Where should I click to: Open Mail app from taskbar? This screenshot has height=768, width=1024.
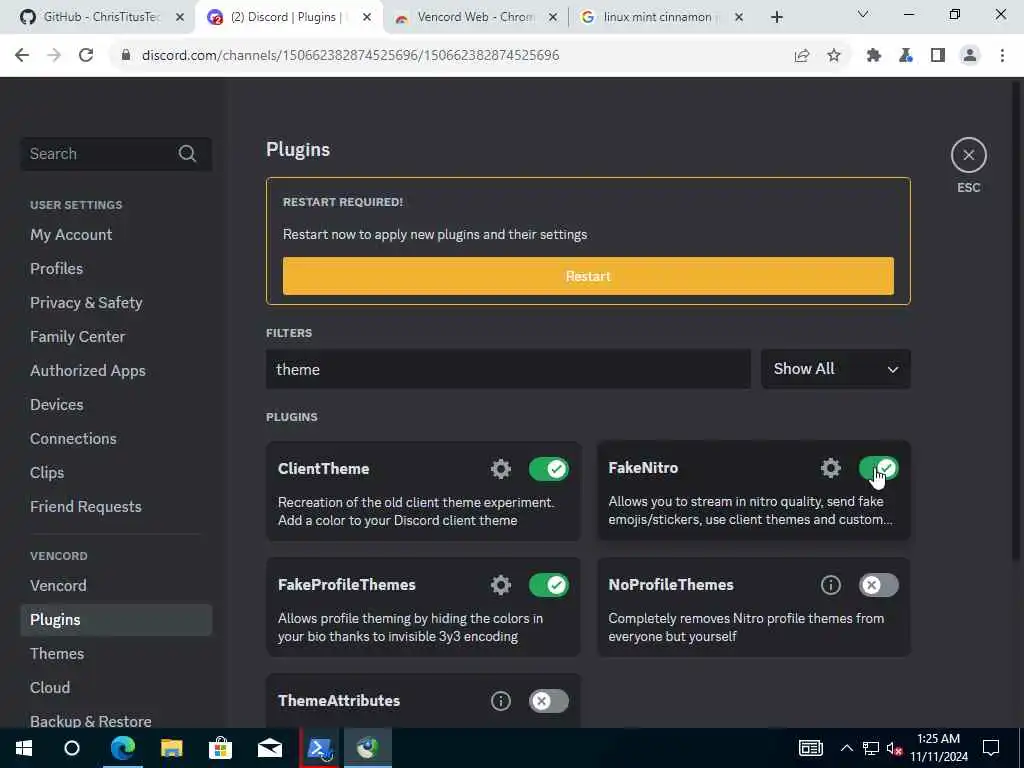point(270,748)
